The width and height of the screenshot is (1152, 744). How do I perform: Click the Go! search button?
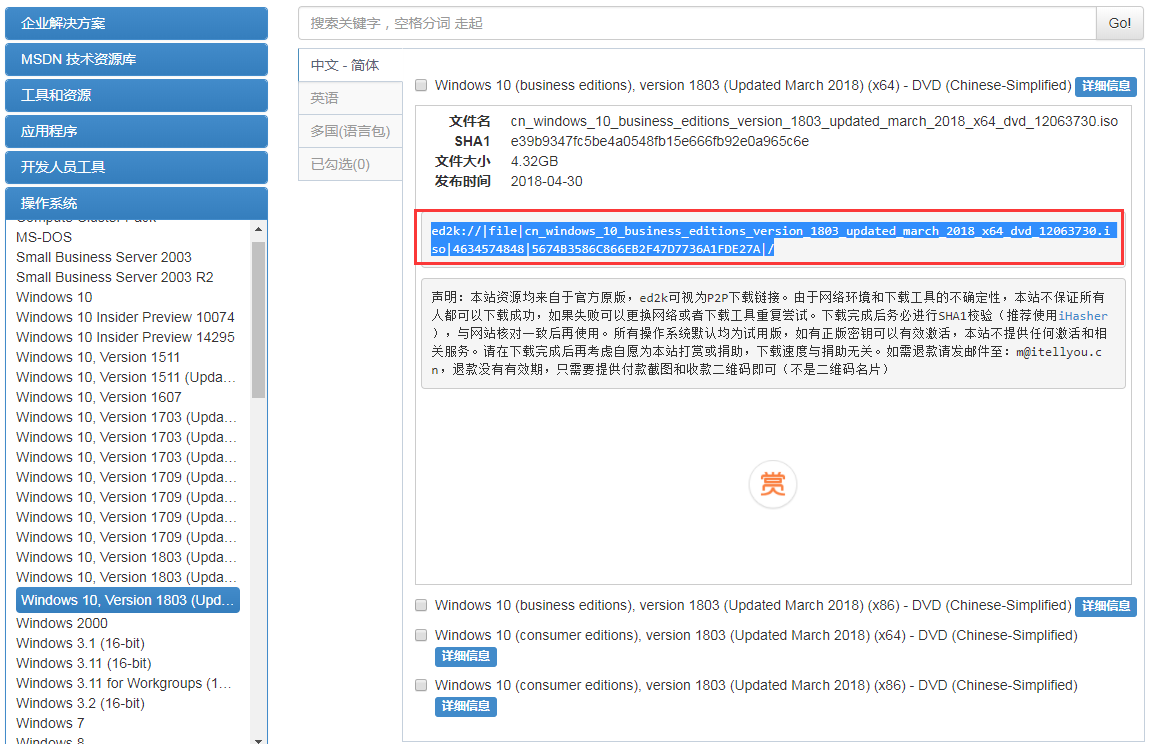1119,23
